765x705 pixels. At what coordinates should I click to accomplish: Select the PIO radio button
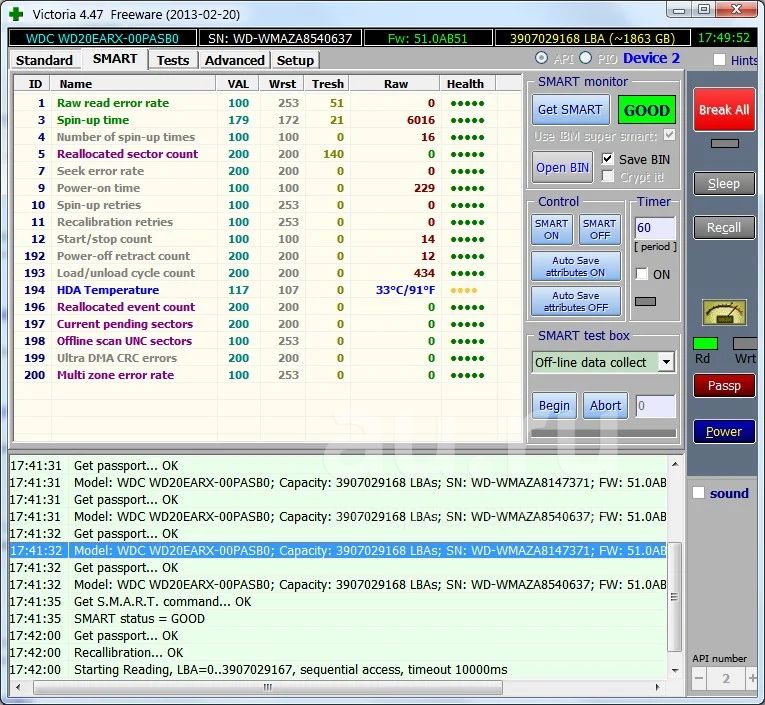pyautogui.click(x=585, y=58)
